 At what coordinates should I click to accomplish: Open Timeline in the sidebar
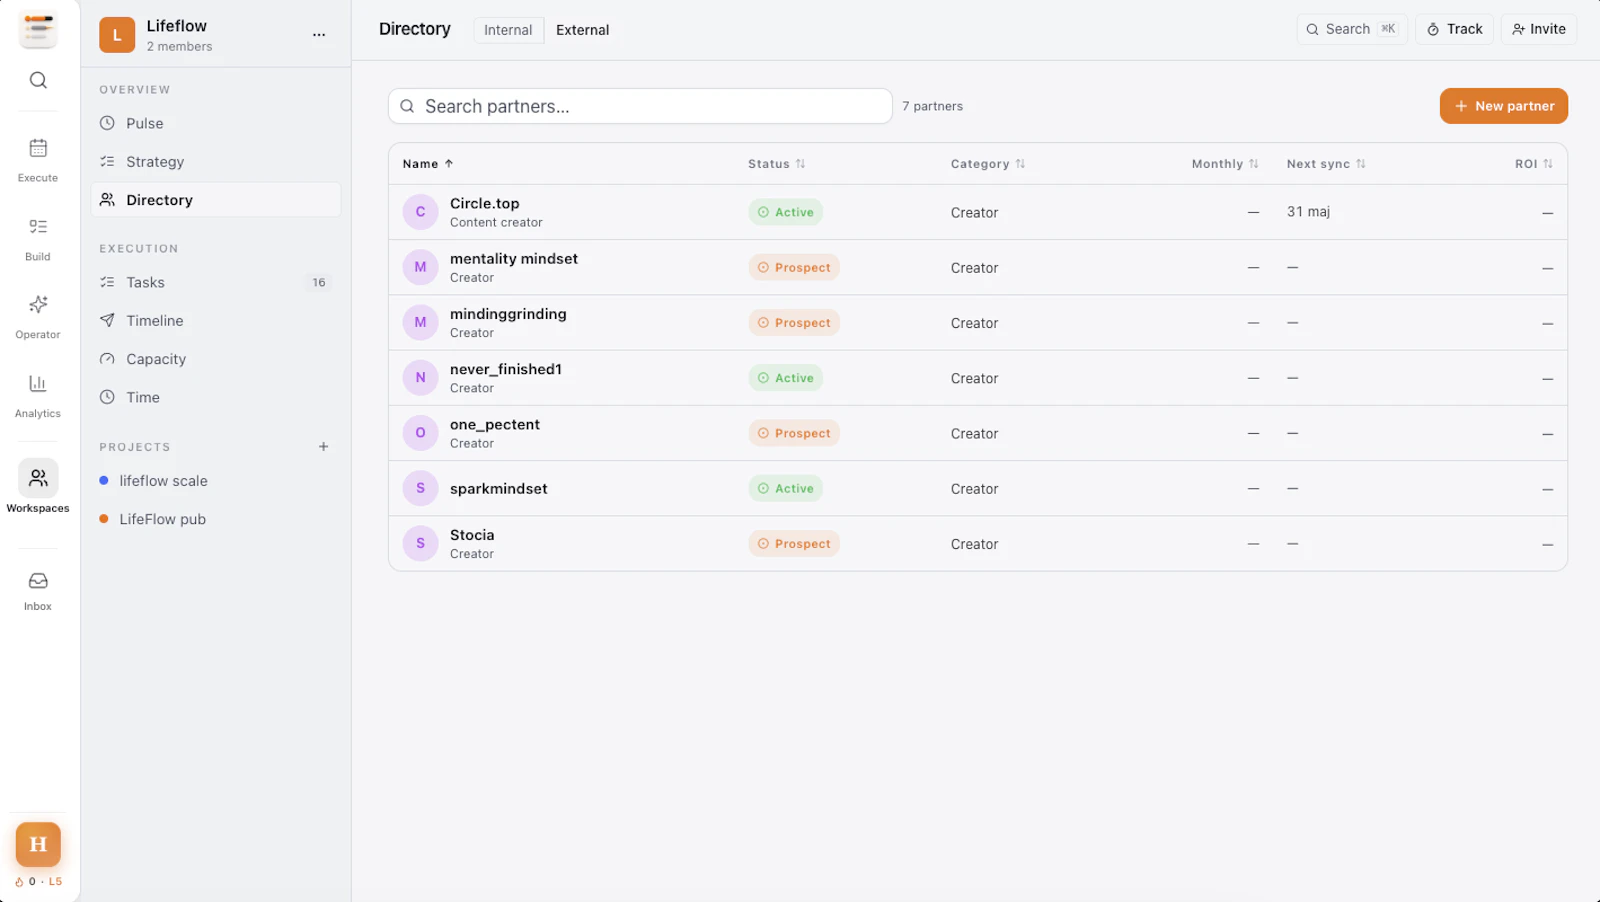(x=216, y=321)
